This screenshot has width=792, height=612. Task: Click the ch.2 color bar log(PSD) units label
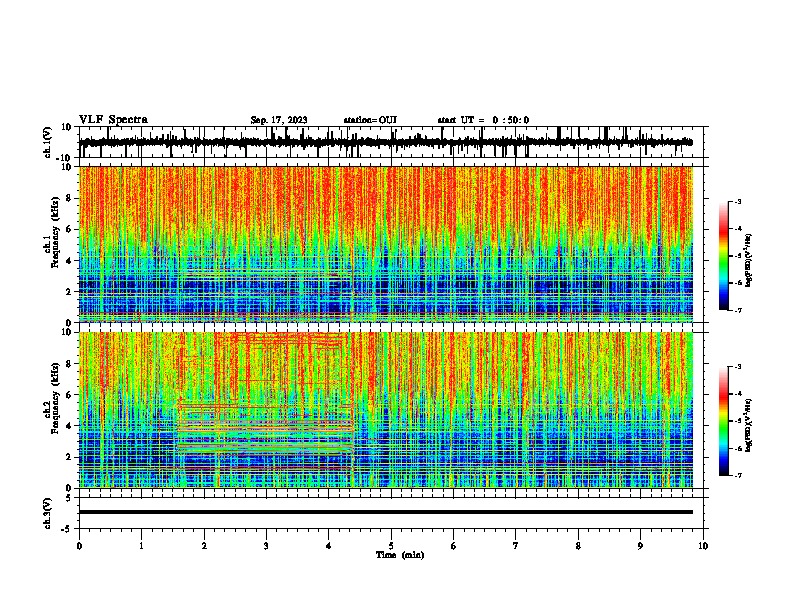point(749,425)
